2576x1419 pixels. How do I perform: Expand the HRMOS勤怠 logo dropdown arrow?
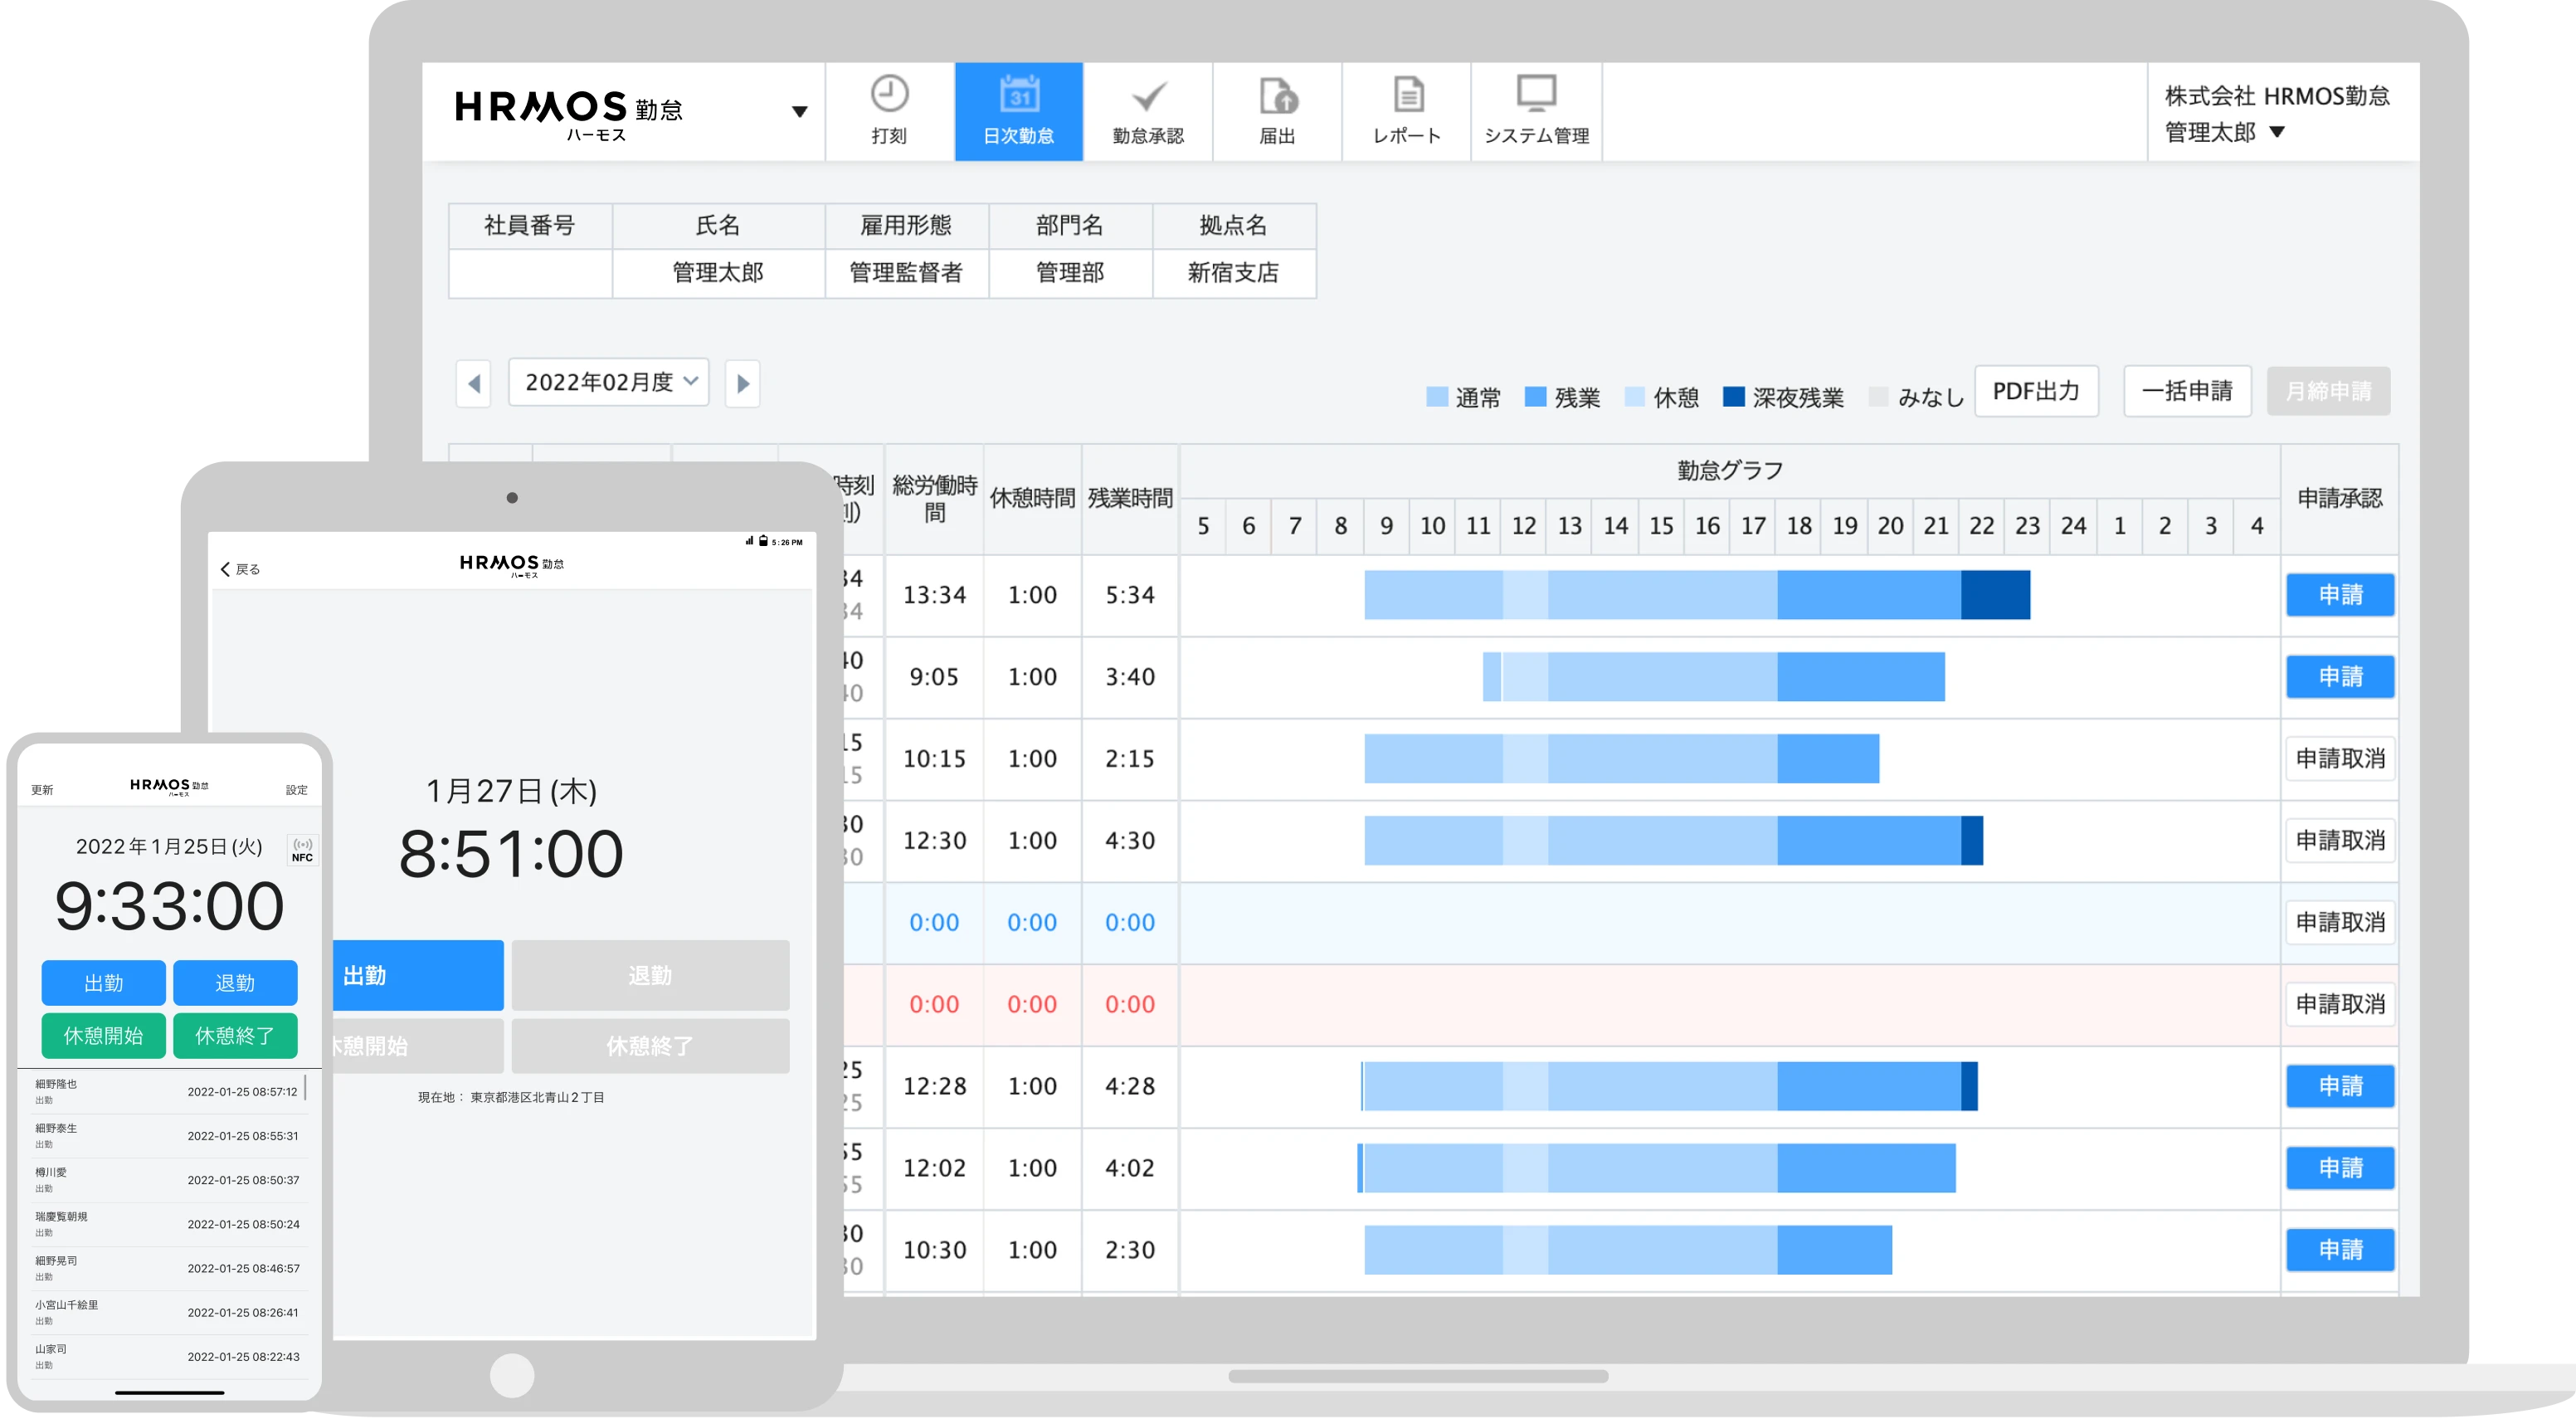pyautogui.click(x=799, y=112)
